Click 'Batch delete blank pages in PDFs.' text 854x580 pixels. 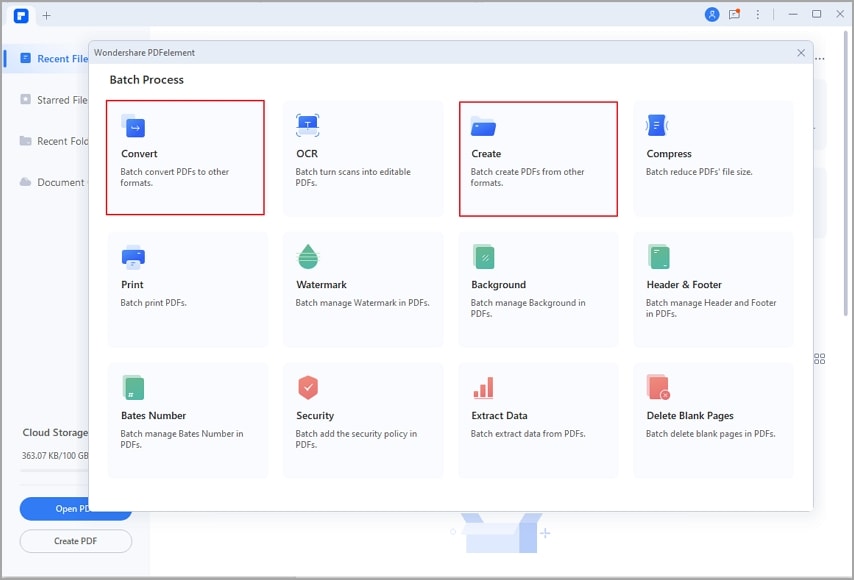click(711, 434)
